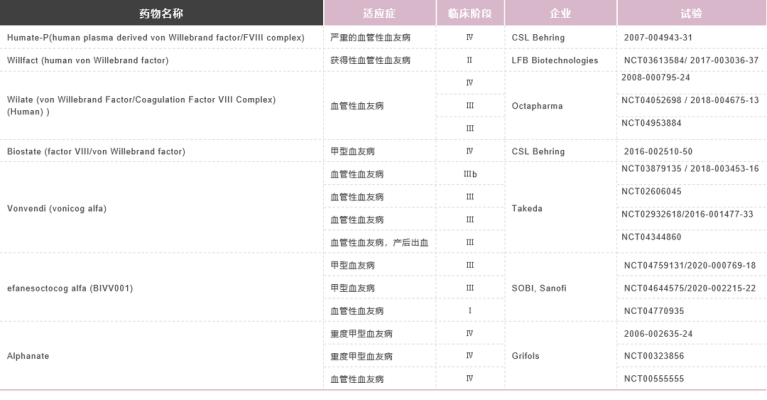Click the 企业 column header

[x=561, y=13]
